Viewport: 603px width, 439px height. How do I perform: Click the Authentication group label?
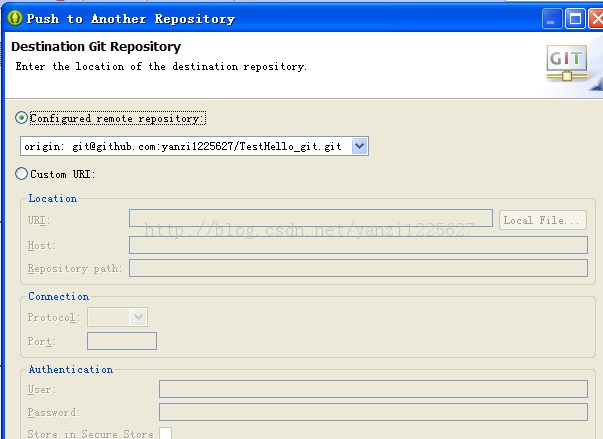coord(71,369)
